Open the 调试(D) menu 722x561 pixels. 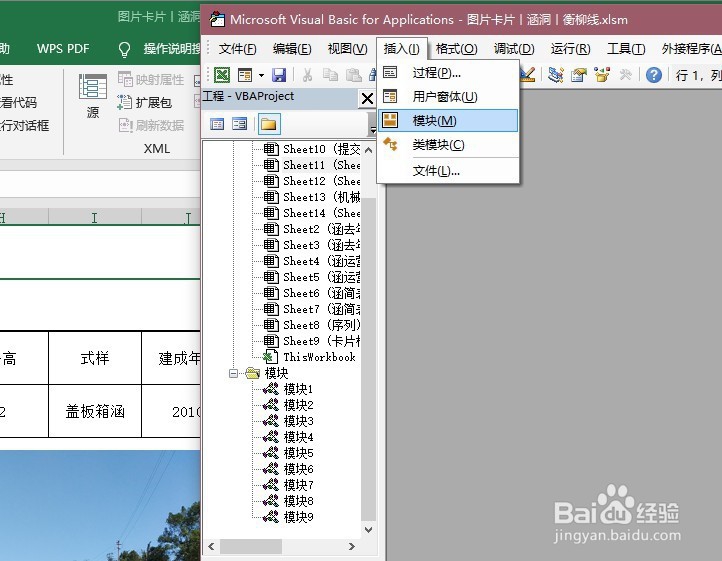pyautogui.click(x=514, y=48)
